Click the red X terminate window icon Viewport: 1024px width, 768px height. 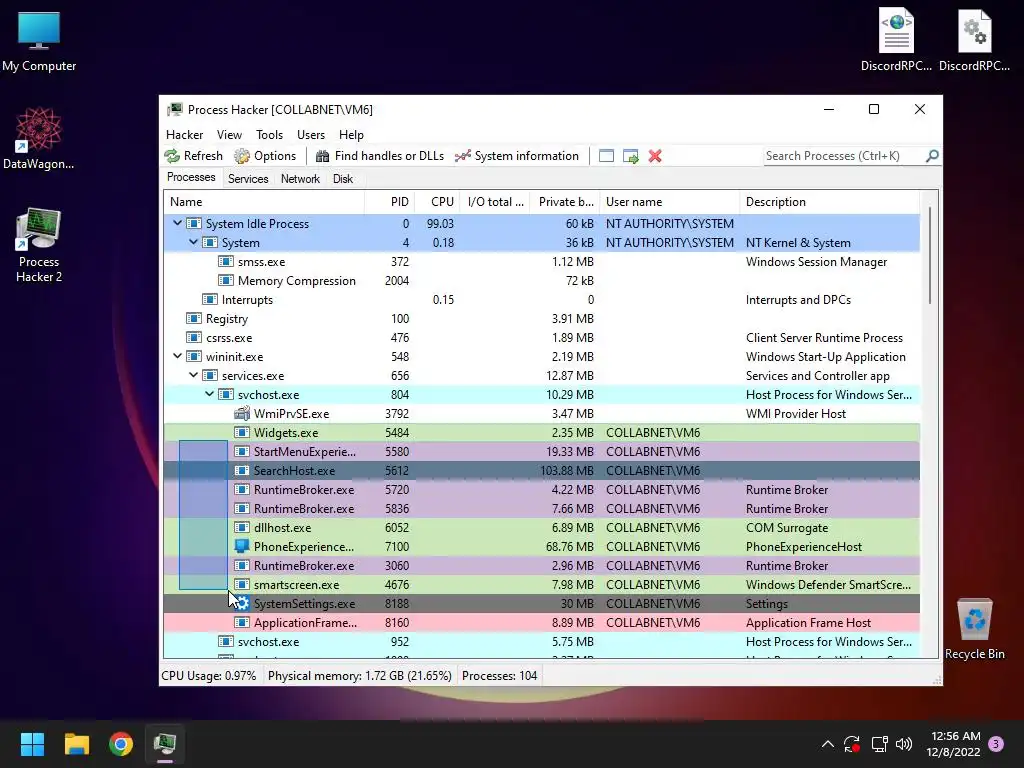point(655,156)
